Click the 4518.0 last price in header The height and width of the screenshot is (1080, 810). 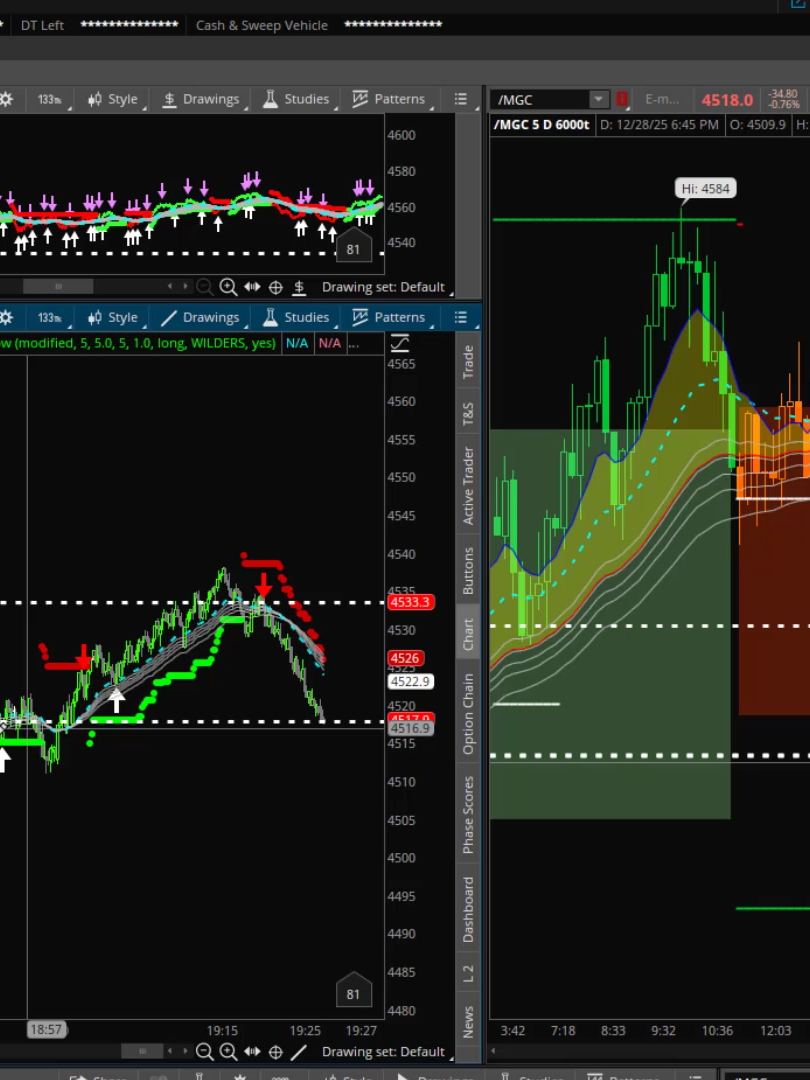coord(727,101)
